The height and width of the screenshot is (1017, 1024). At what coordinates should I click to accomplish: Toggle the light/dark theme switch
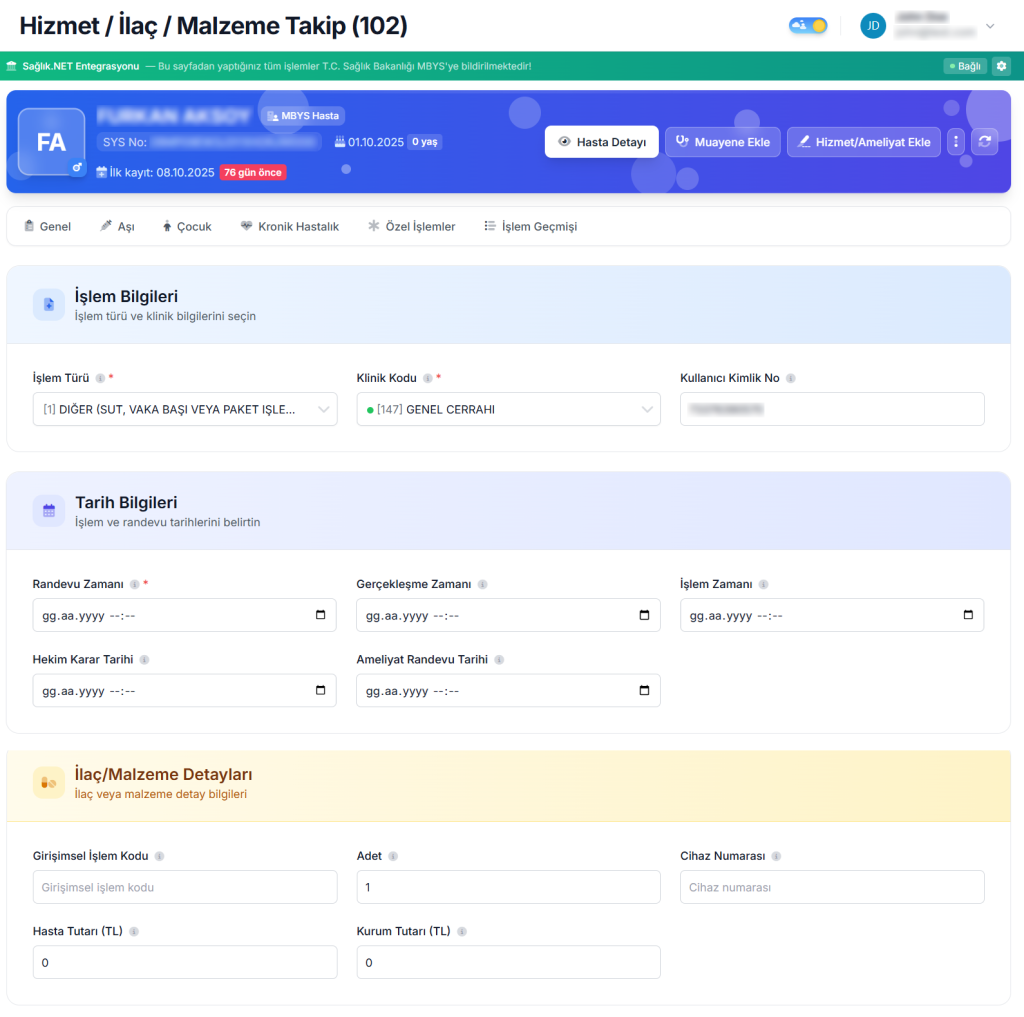808,26
